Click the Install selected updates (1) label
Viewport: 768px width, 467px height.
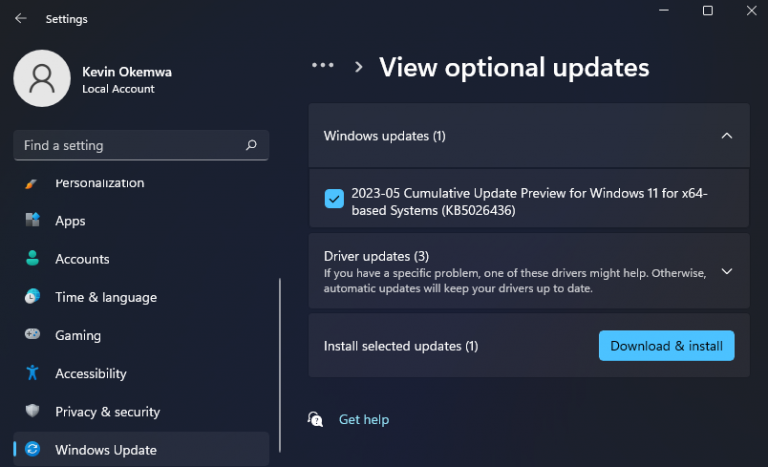coord(401,346)
